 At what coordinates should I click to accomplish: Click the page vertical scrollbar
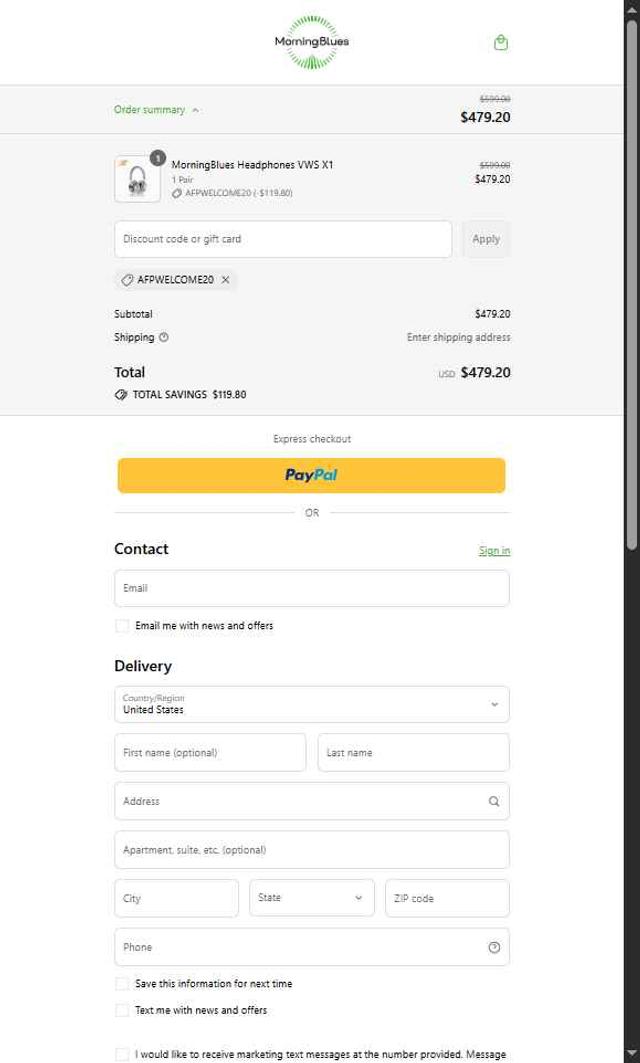coord(632,300)
